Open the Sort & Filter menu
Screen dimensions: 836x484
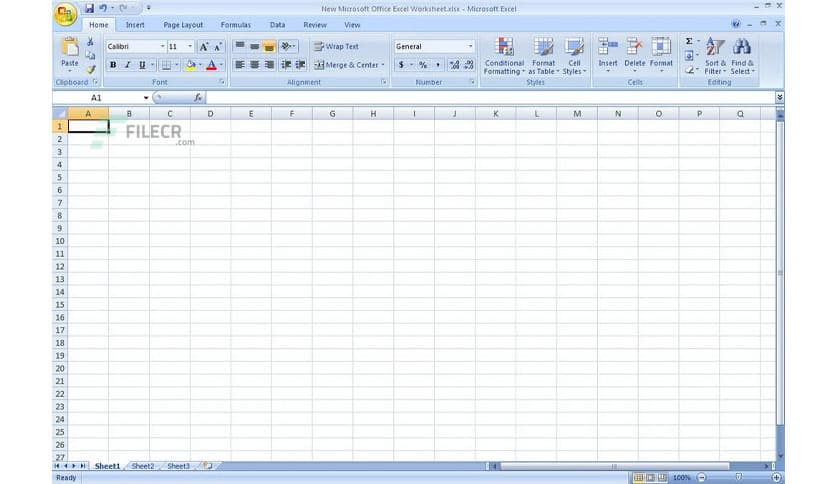coord(715,56)
